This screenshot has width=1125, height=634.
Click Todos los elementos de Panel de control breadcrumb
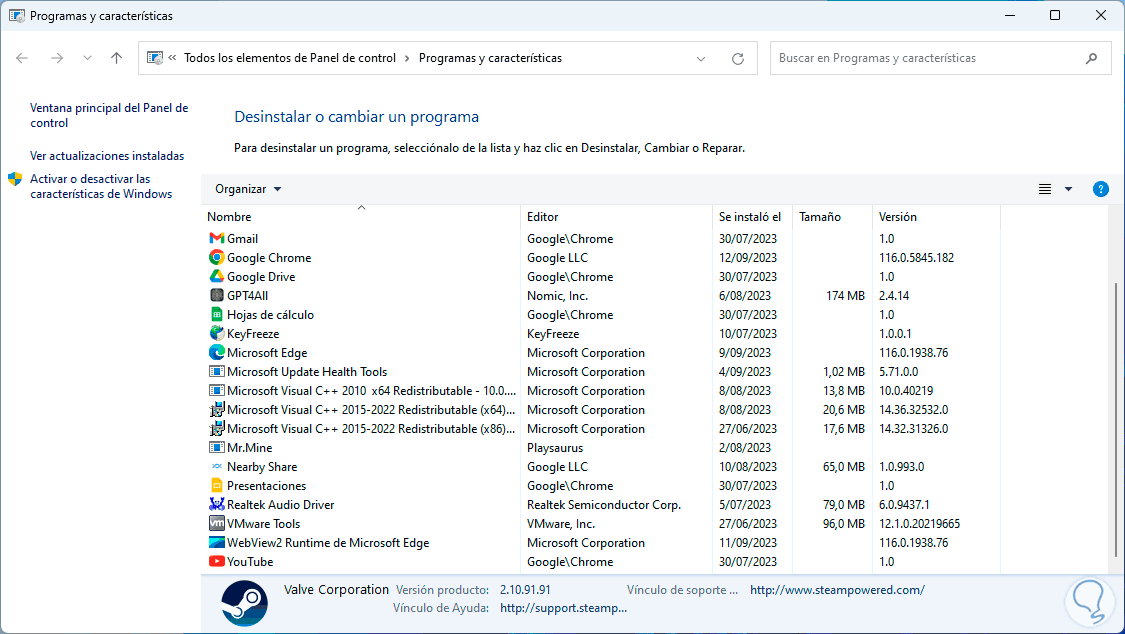point(290,58)
